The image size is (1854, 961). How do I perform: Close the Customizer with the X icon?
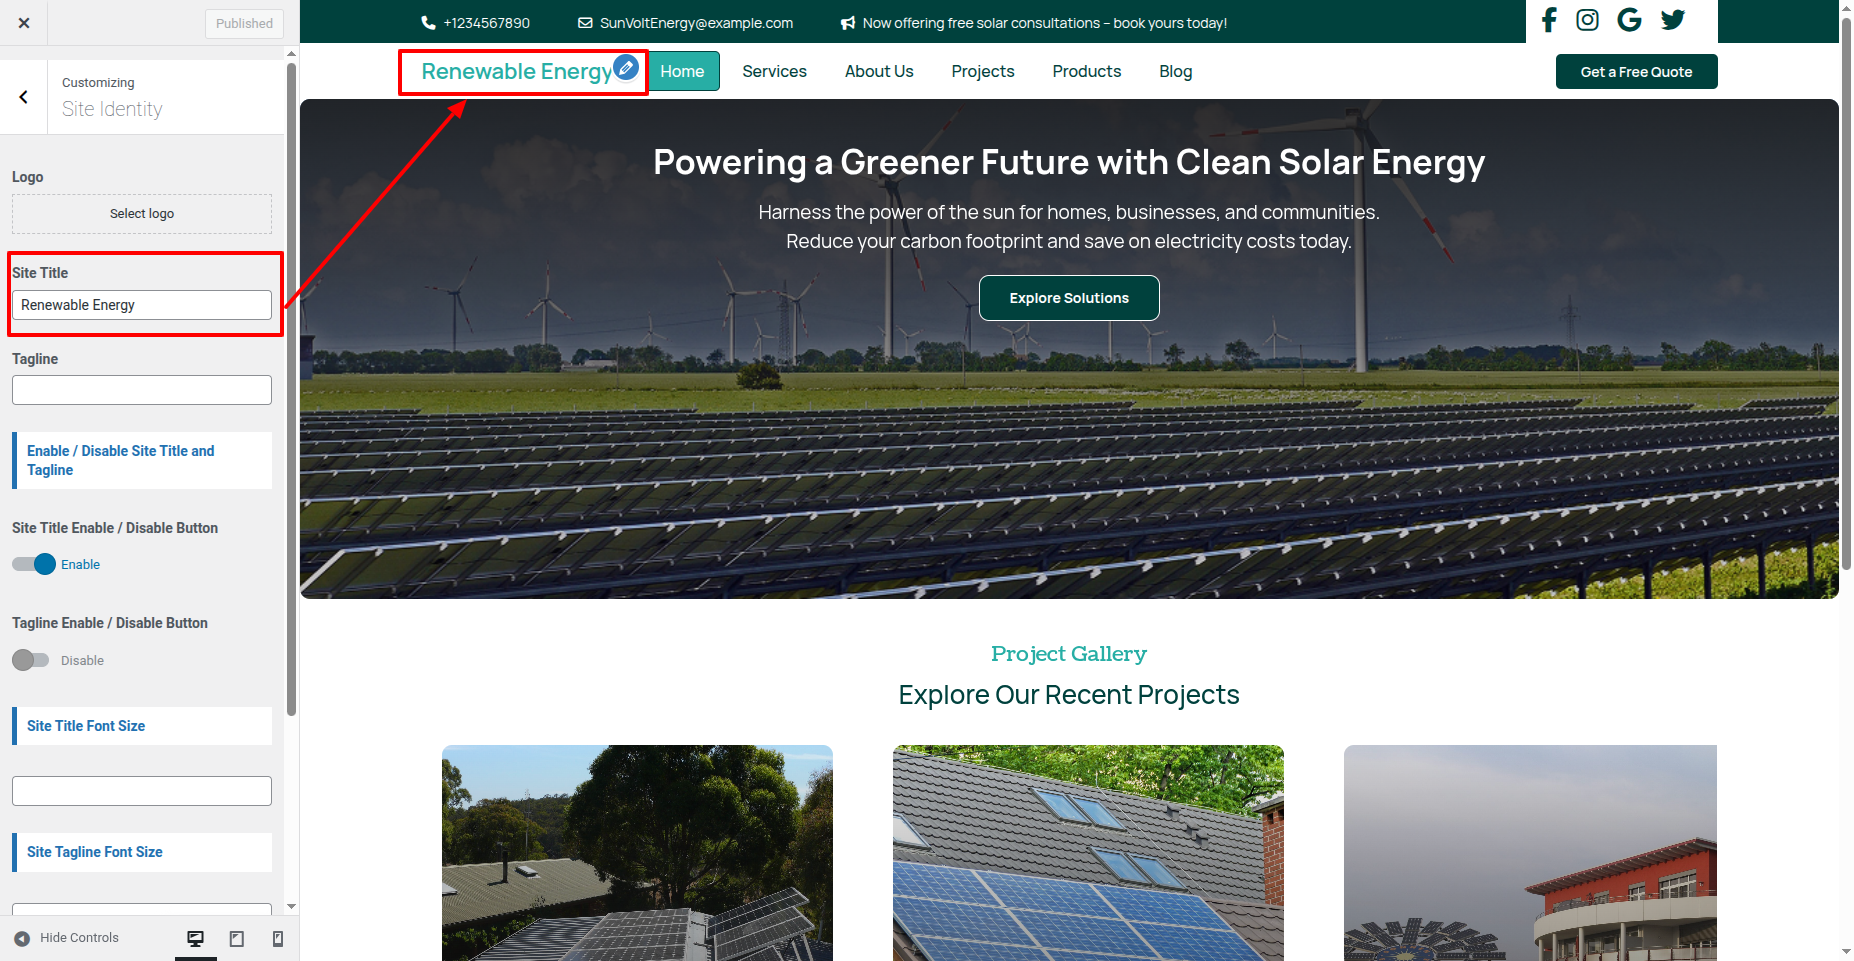point(24,23)
